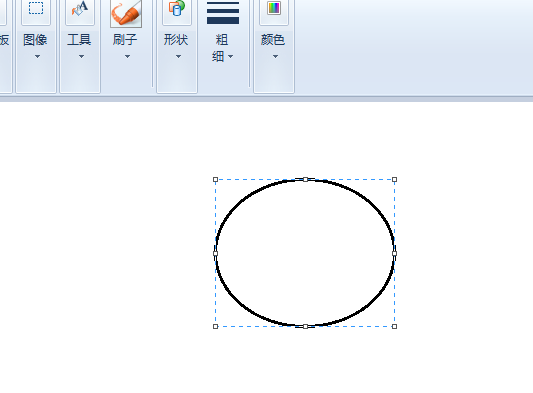533x393 pixels.
Task: Click the bottom-middle selection handle of ellipse
Action: click(305, 326)
